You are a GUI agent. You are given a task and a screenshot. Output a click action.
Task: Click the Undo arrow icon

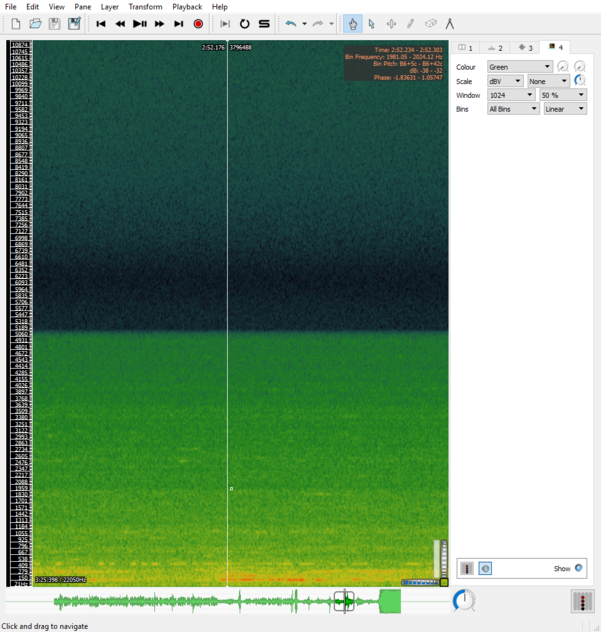291,23
